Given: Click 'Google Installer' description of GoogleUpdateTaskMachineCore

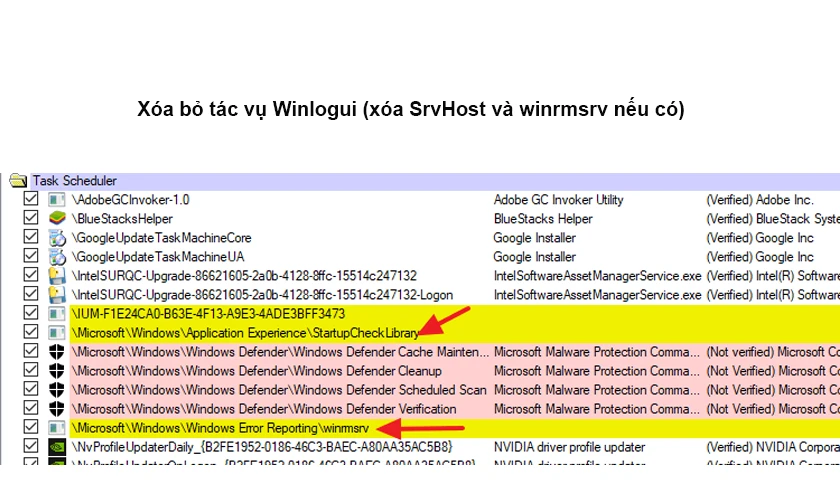Looking at the screenshot, I should tap(535, 238).
